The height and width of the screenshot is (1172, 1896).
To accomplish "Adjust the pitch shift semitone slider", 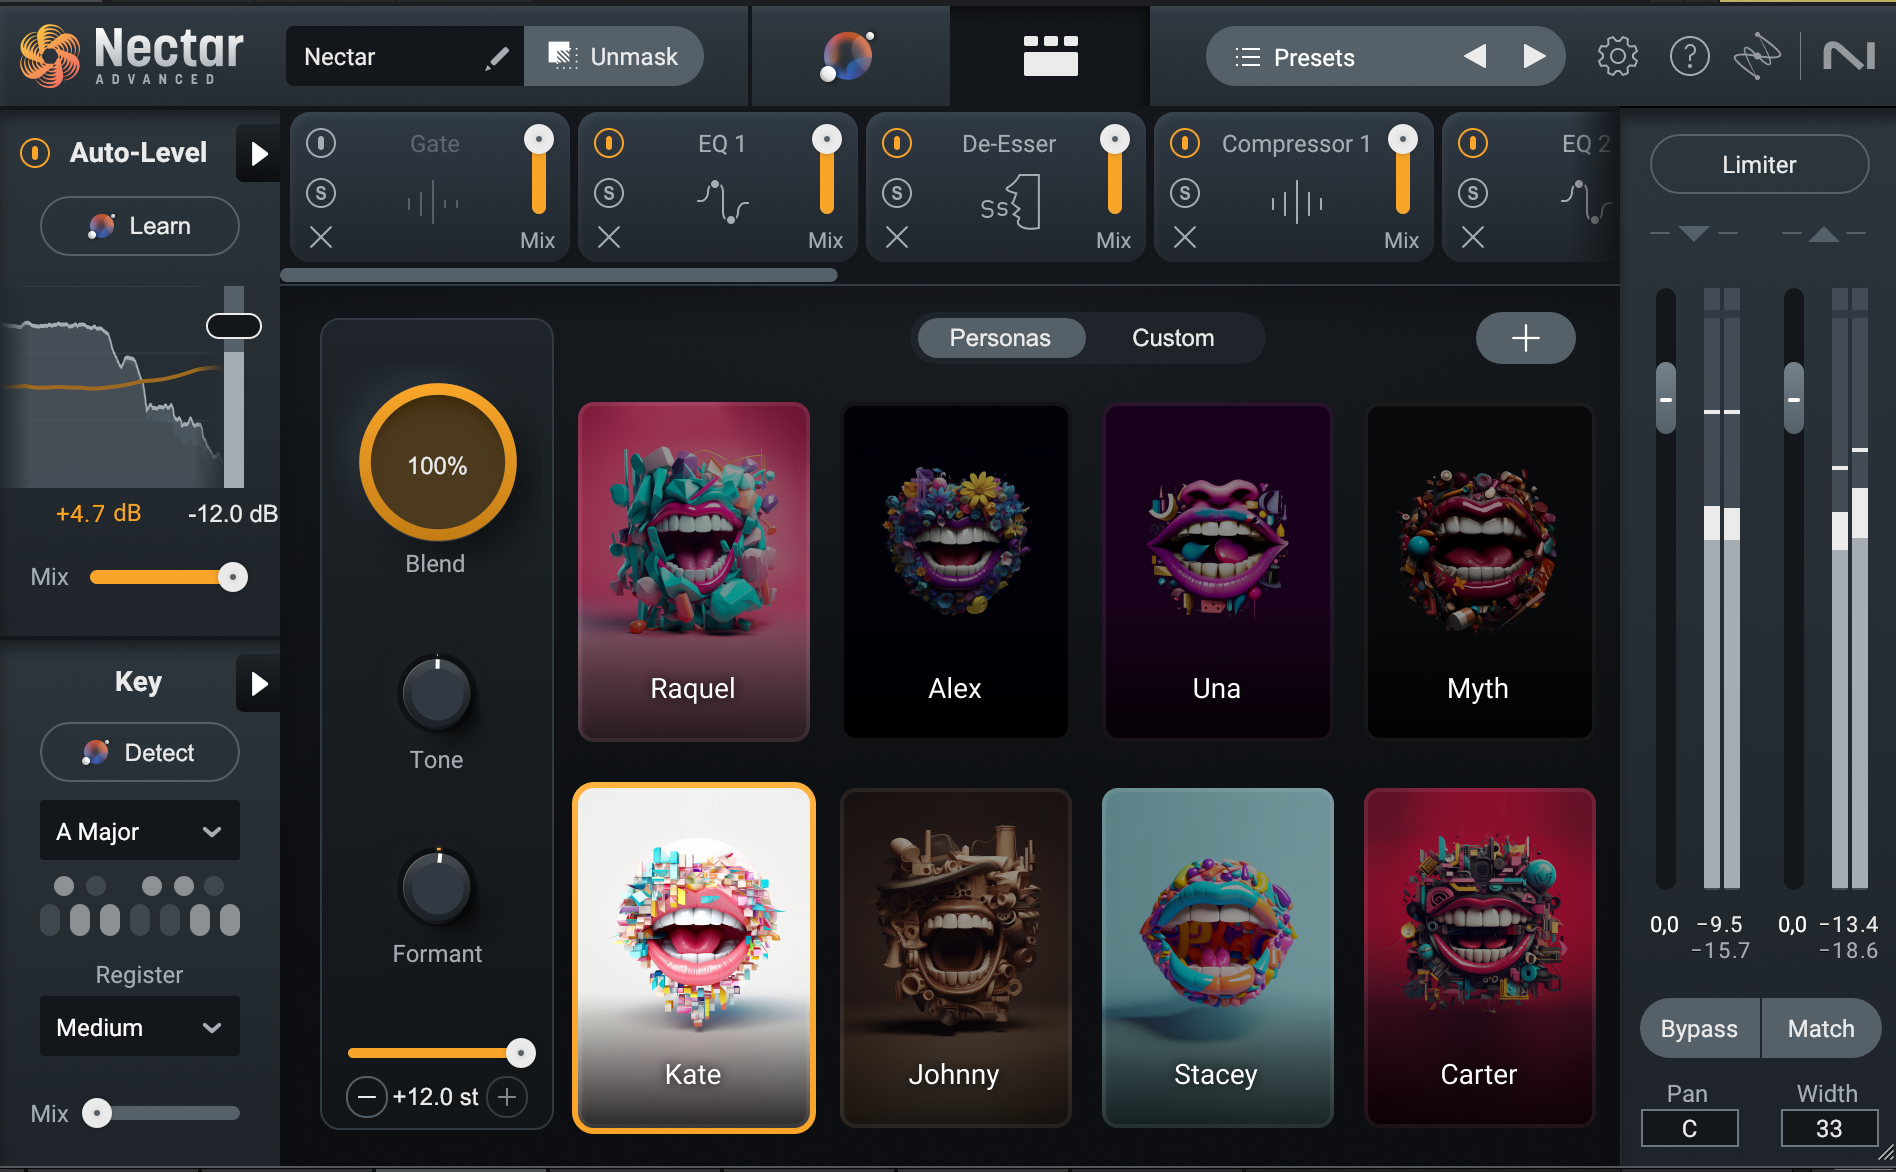I will [x=441, y=1052].
